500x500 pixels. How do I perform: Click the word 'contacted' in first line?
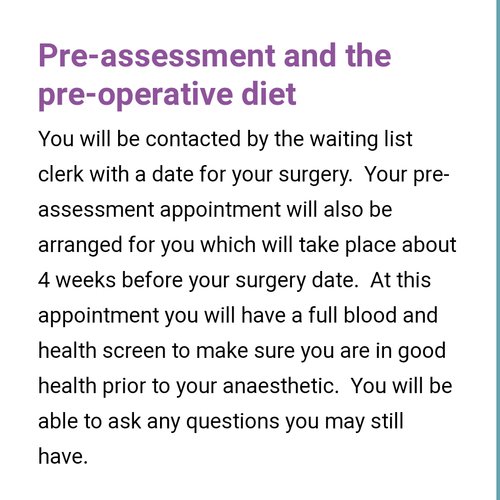193,139
